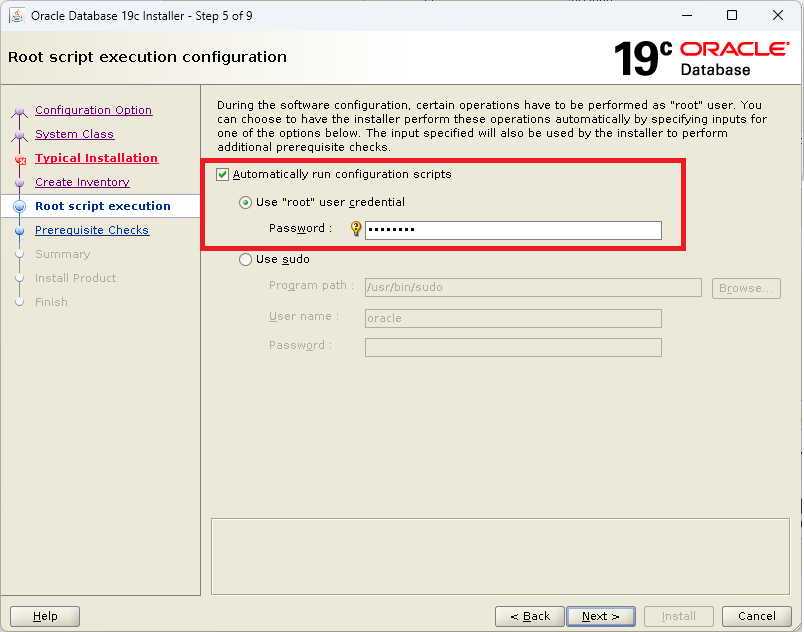Click the sudo User name field

513,318
